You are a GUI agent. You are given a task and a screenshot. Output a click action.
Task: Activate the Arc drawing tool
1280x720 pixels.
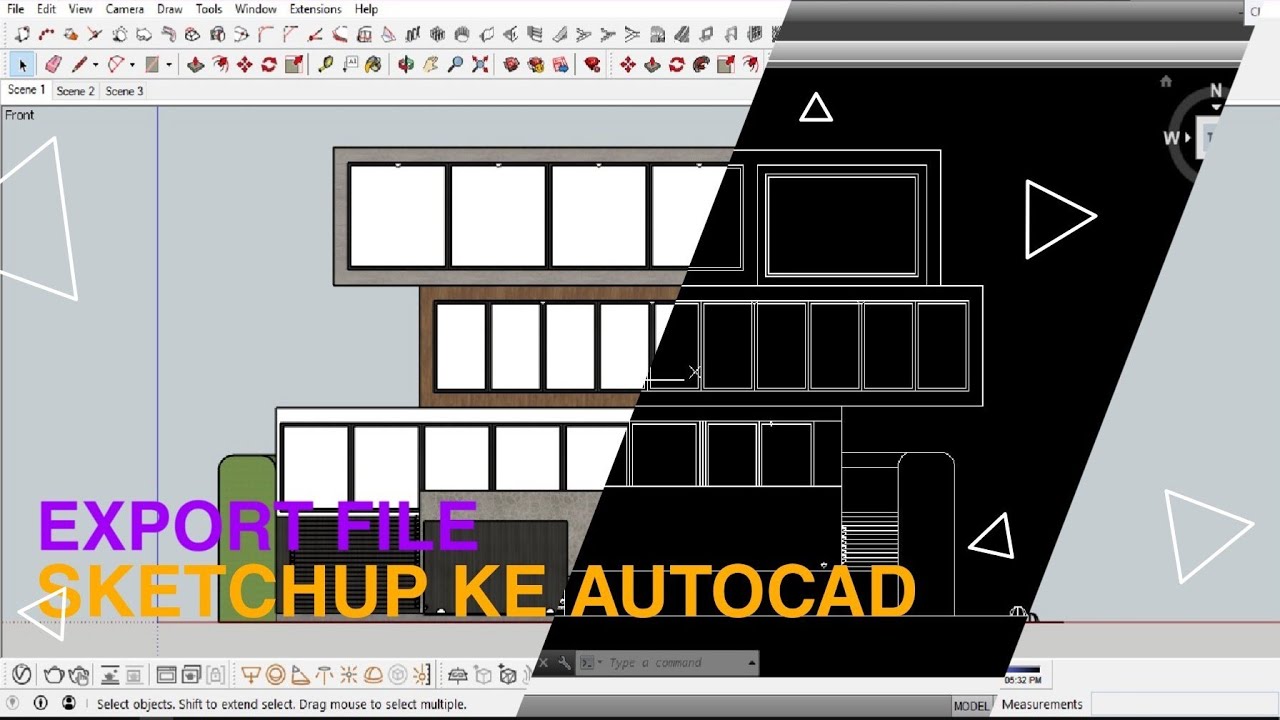coord(117,65)
